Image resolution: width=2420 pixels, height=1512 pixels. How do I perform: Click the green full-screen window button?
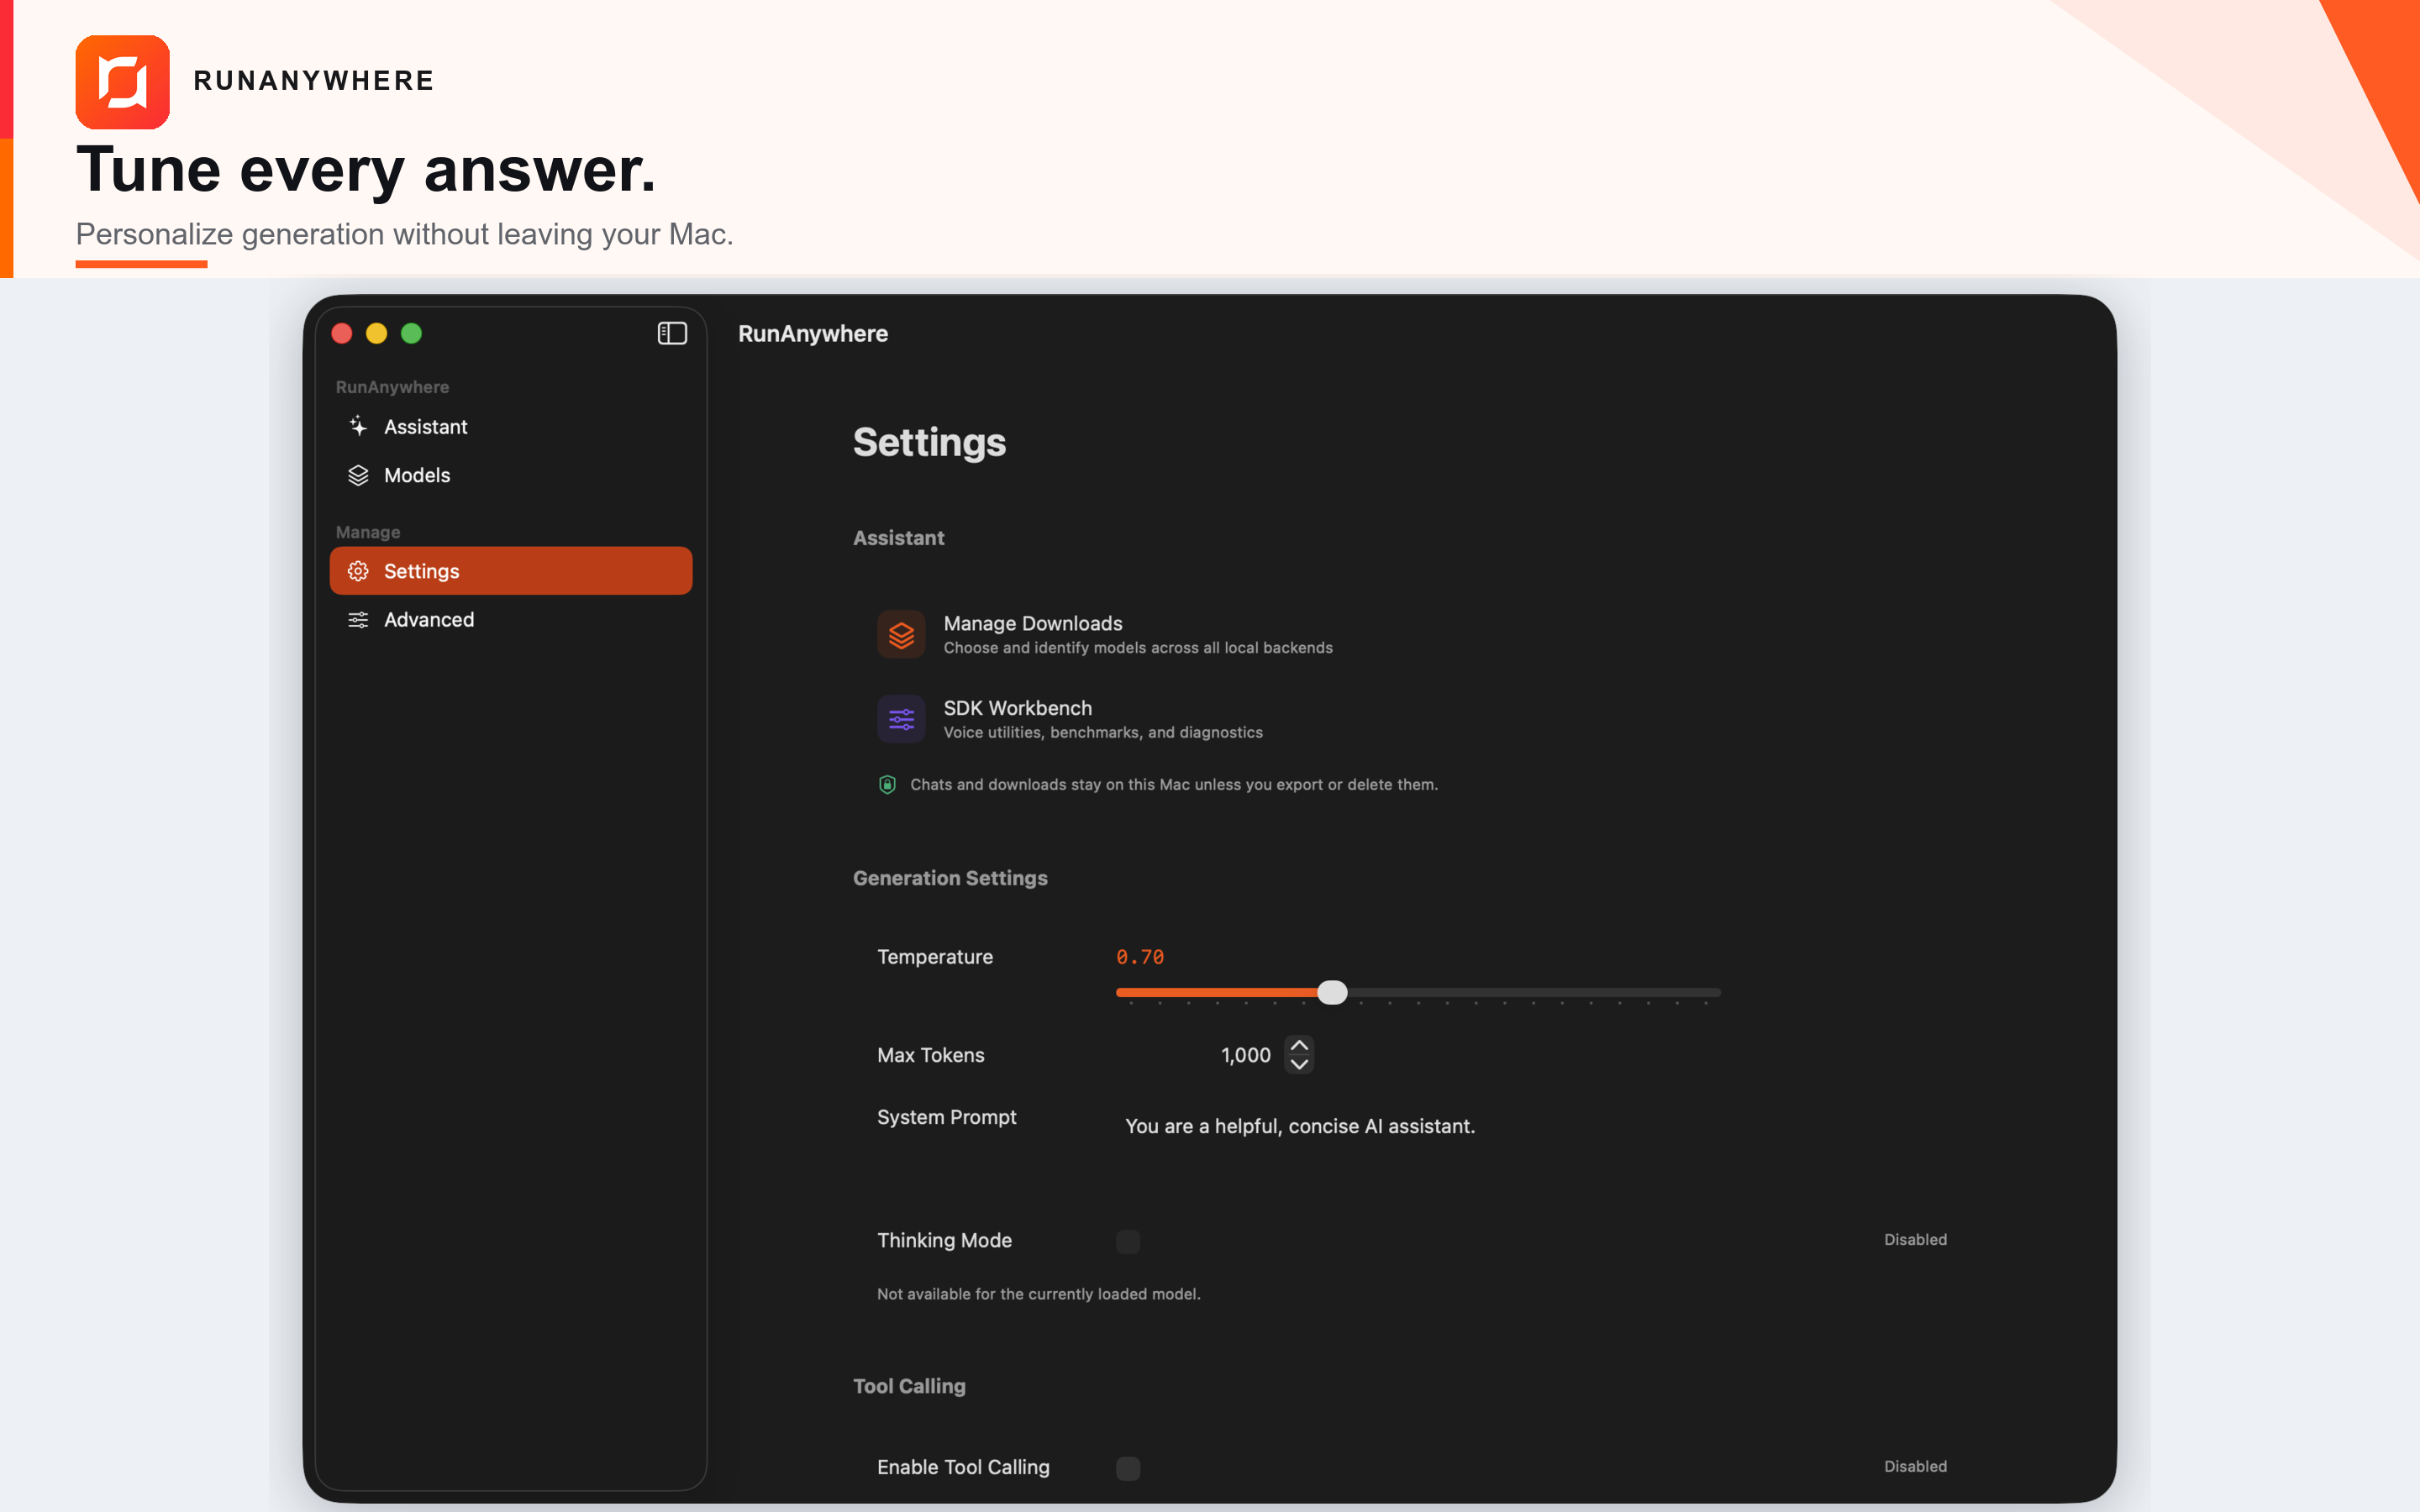pos(412,333)
